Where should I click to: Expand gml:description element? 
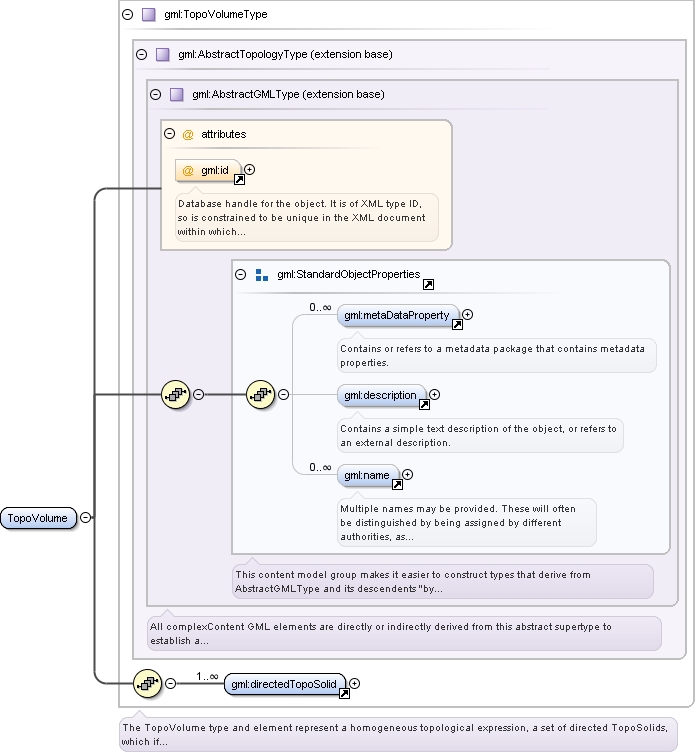(x=434, y=394)
